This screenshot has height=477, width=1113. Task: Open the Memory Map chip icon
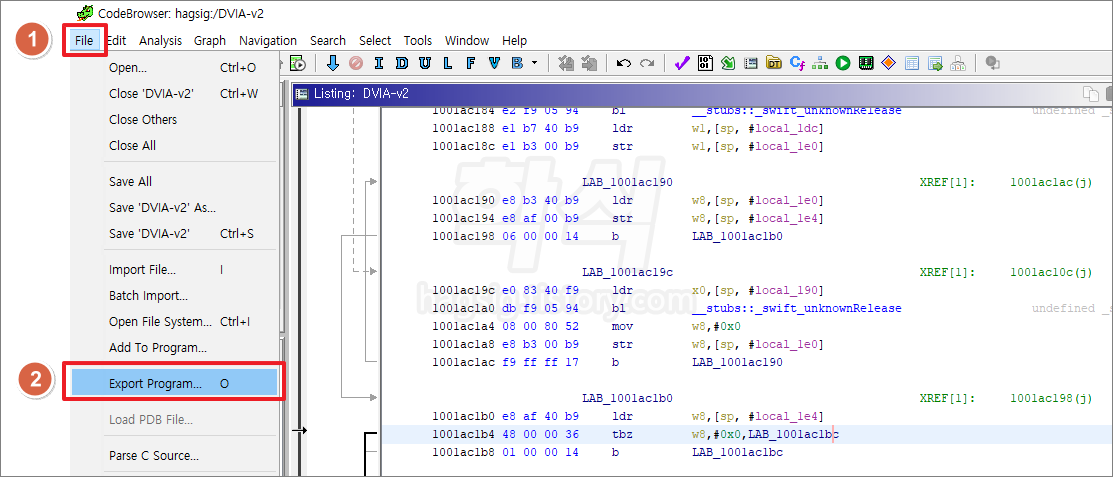tap(865, 63)
